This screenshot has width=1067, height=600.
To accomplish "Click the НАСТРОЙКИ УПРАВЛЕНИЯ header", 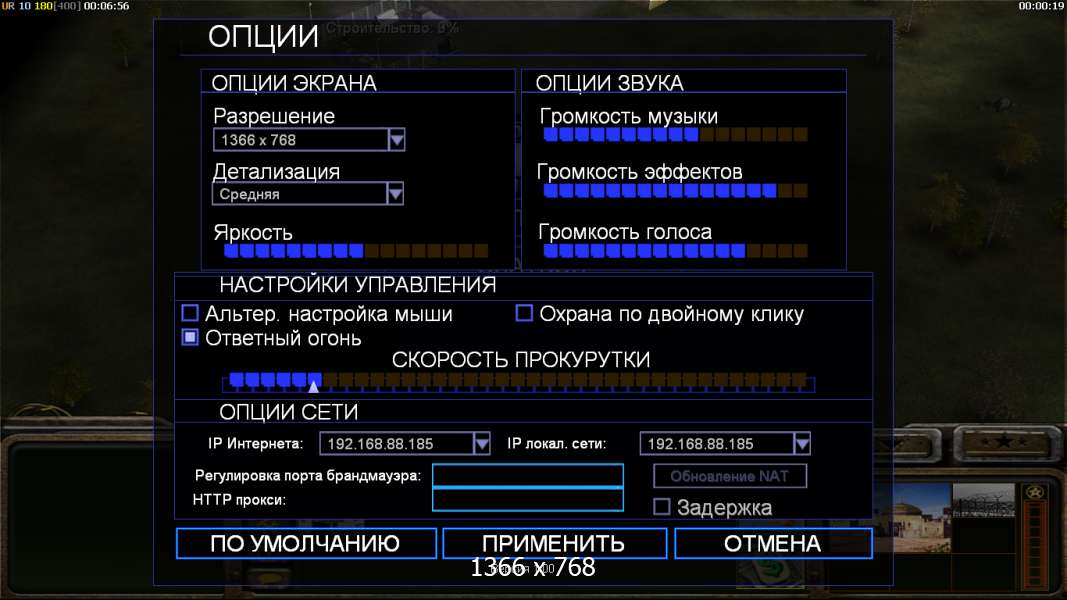I will click(358, 284).
